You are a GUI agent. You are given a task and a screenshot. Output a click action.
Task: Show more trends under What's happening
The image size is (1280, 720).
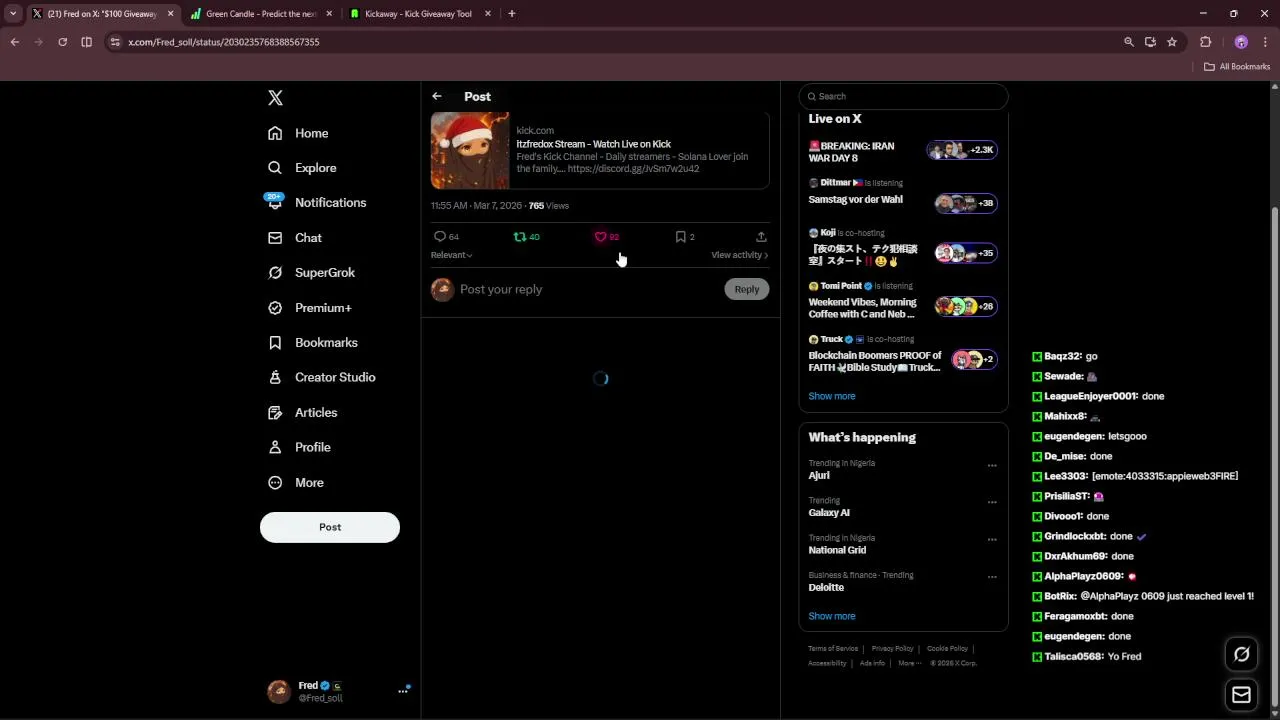[832, 616]
